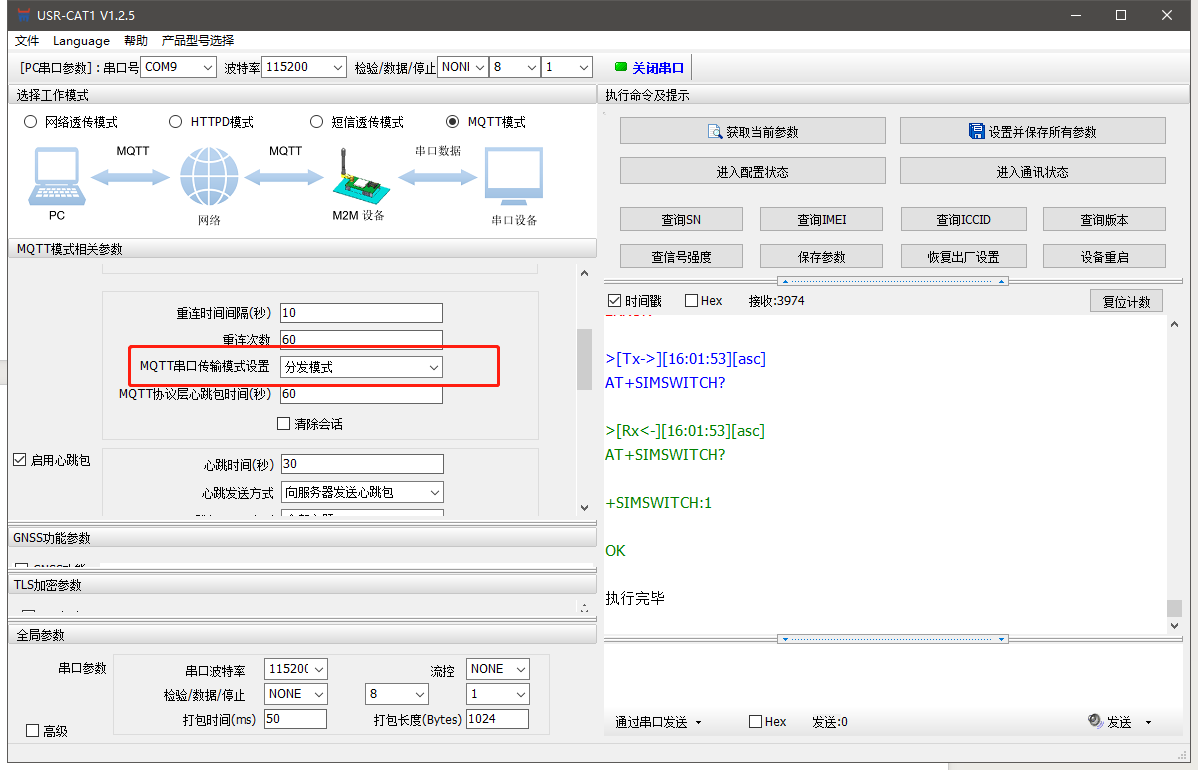Screen dimensions: 1198x770
Task: Click MQTT parameters panel scrollbar thumb
Action: tap(584, 359)
